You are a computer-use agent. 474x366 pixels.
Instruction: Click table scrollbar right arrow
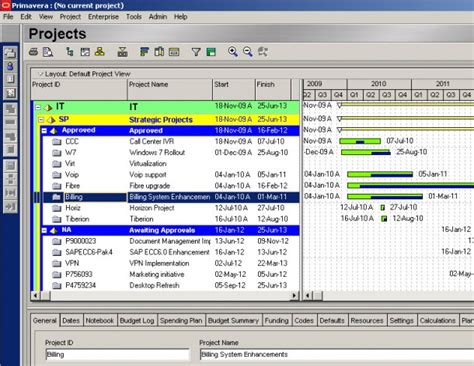pyautogui.click(x=294, y=295)
